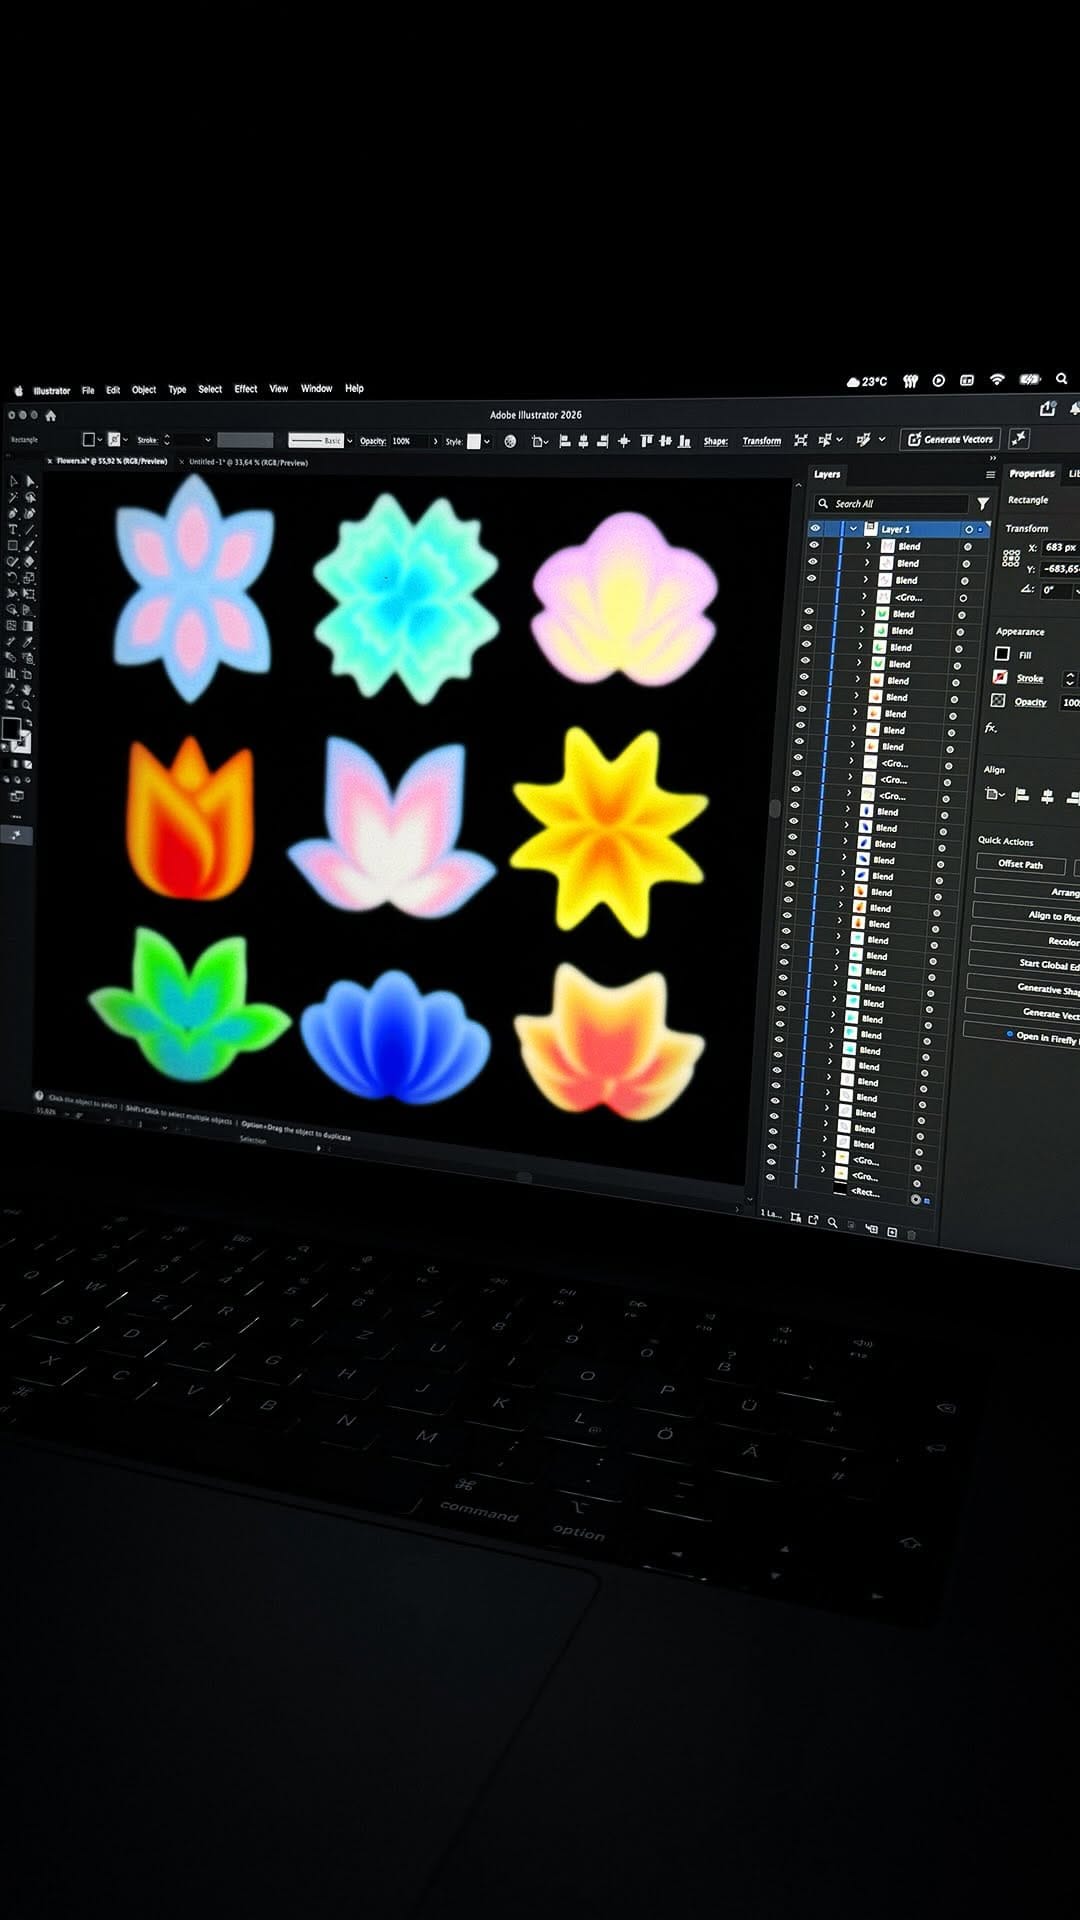Click the Offset Path button
1080x1920 pixels.
tap(1020, 864)
